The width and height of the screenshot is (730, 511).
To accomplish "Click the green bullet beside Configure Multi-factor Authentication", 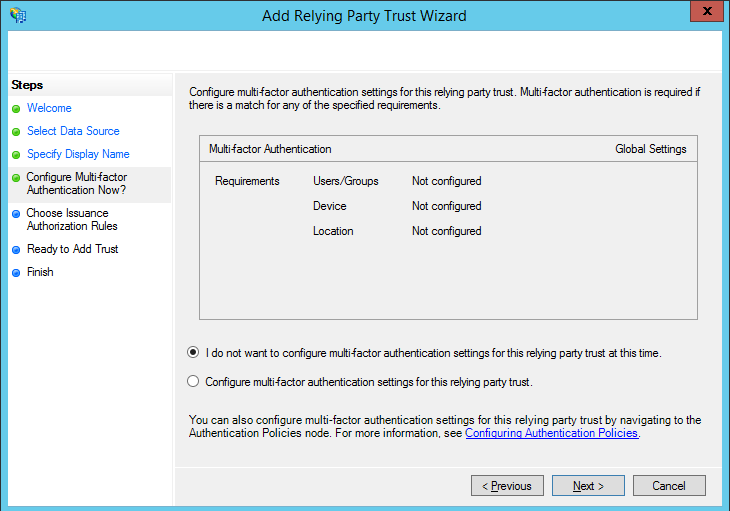I will pos(16,178).
